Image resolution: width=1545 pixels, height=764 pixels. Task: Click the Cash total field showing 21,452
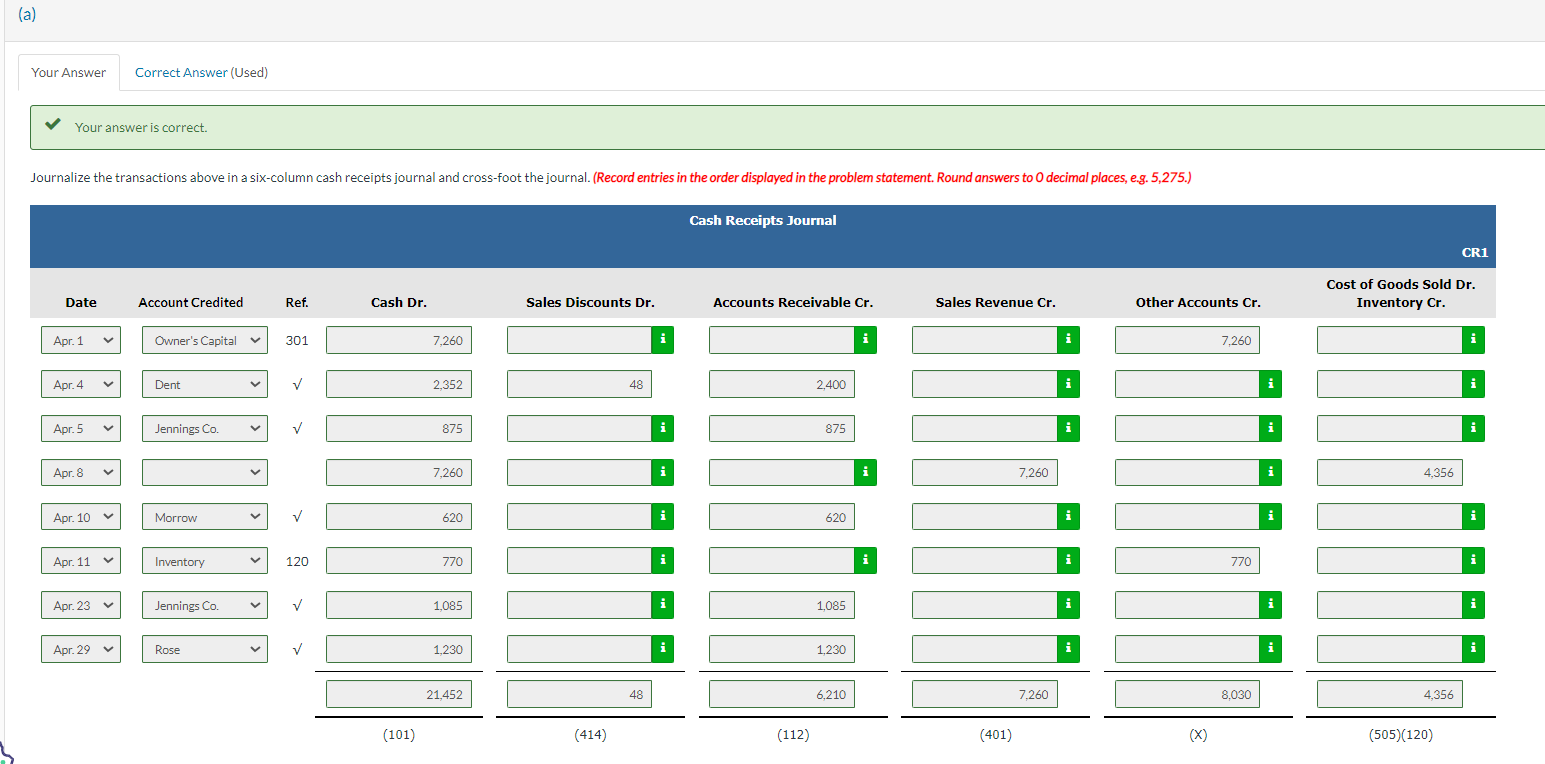[398, 694]
